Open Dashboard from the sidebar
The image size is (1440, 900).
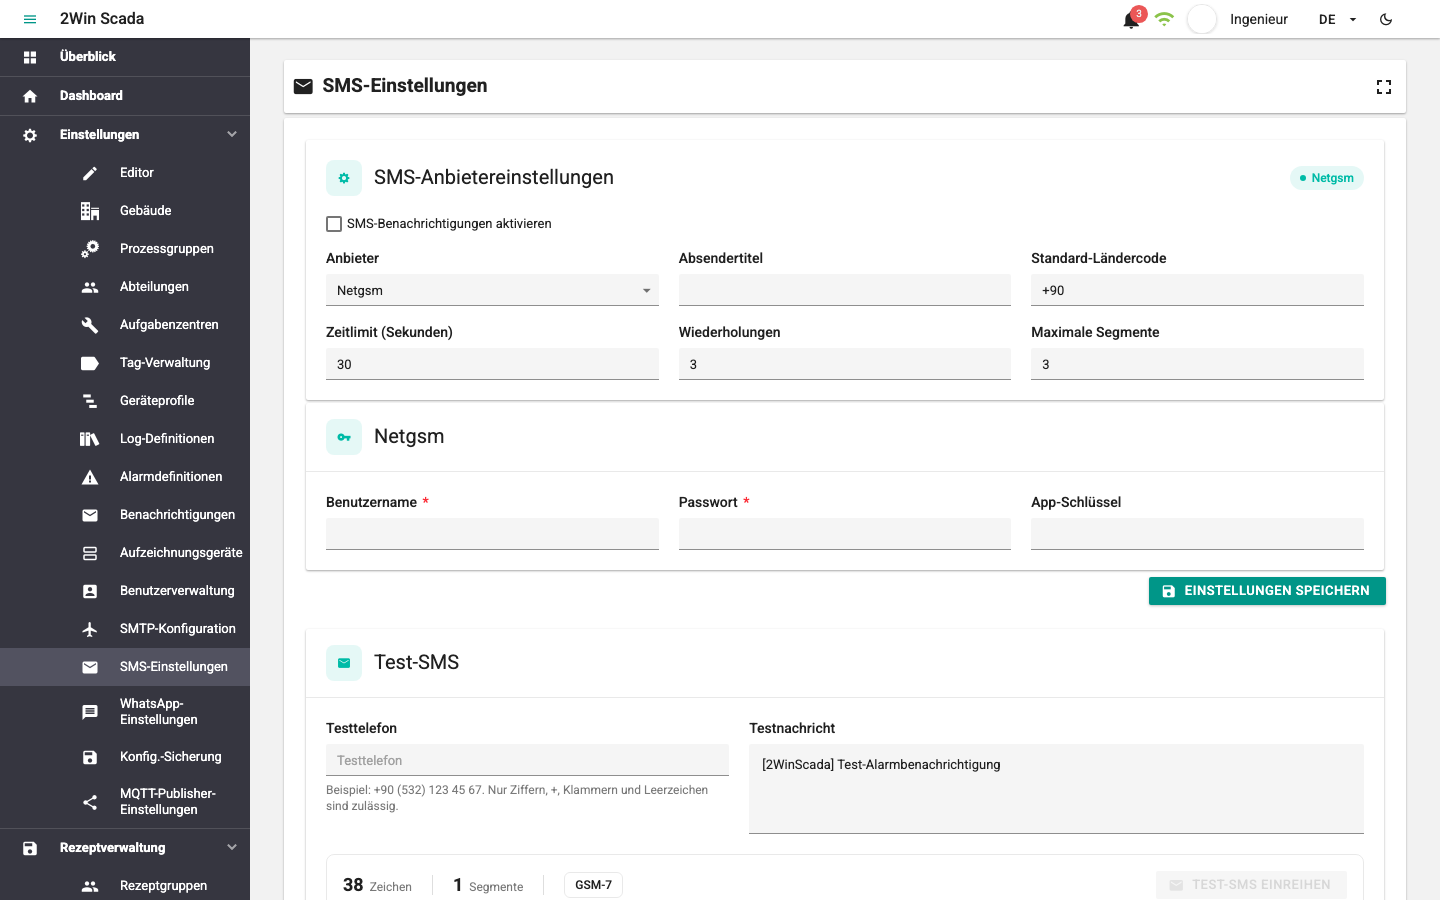(x=125, y=96)
